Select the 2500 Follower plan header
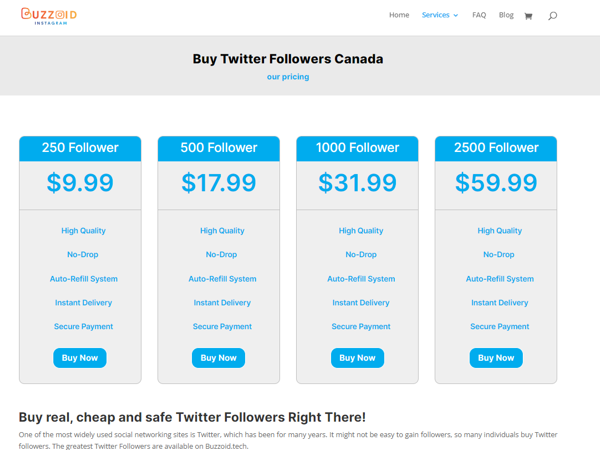 pos(496,148)
